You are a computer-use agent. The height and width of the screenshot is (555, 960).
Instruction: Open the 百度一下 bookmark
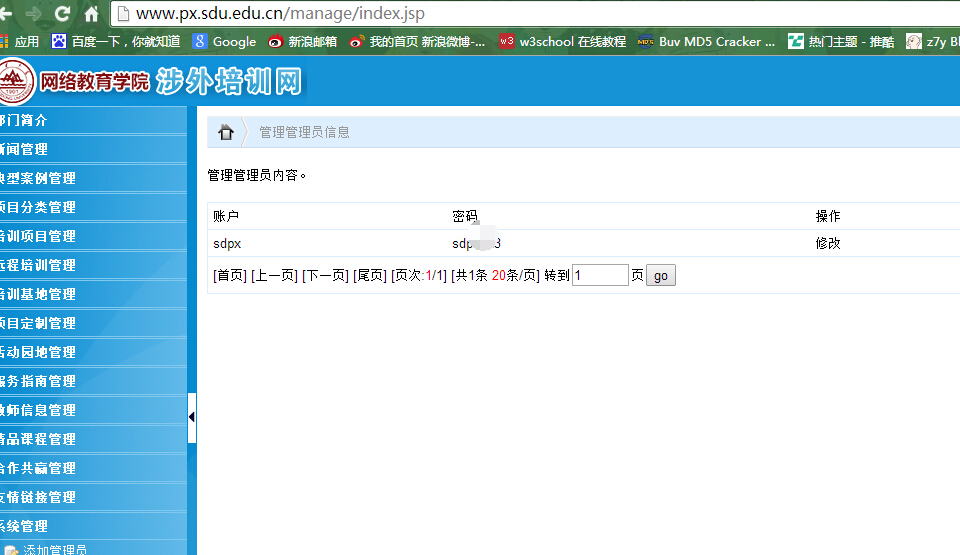pyautogui.click(x=116, y=42)
